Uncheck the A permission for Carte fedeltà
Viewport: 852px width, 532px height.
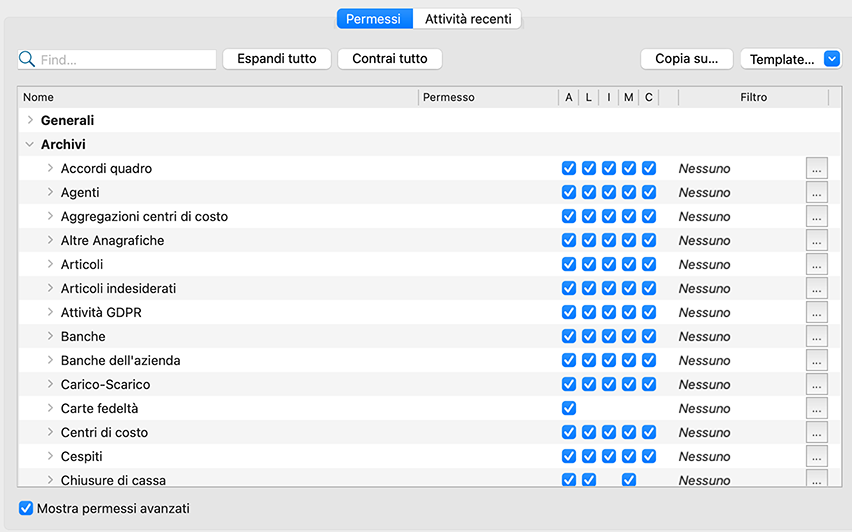(x=569, y=408)
